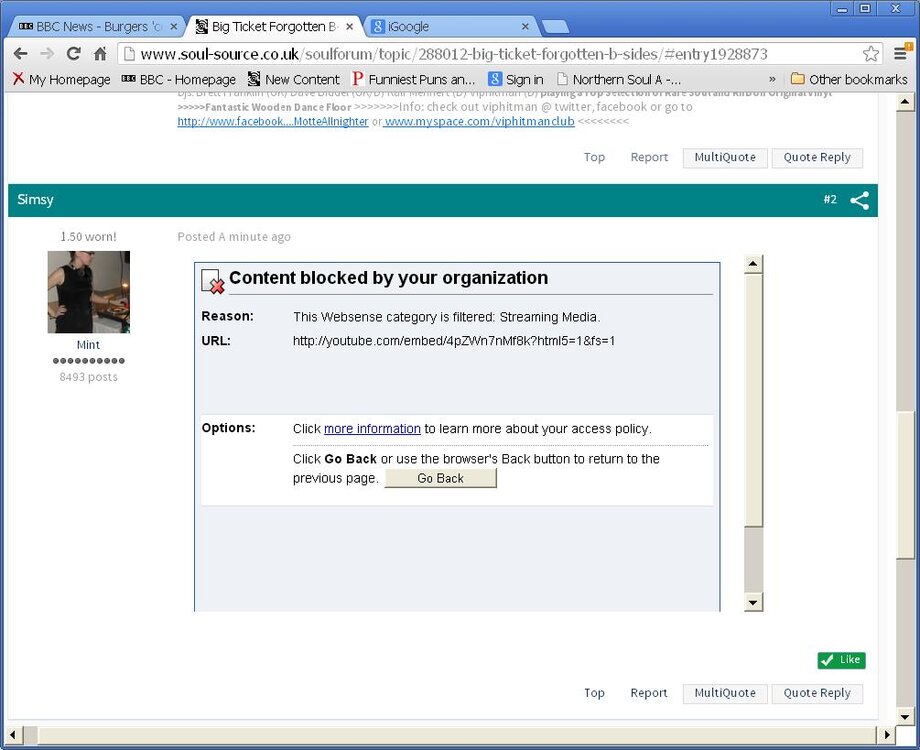Open post number #2 permalink
Image resolution: width=920 pixels, height=750 pixels.
(830, 200)
